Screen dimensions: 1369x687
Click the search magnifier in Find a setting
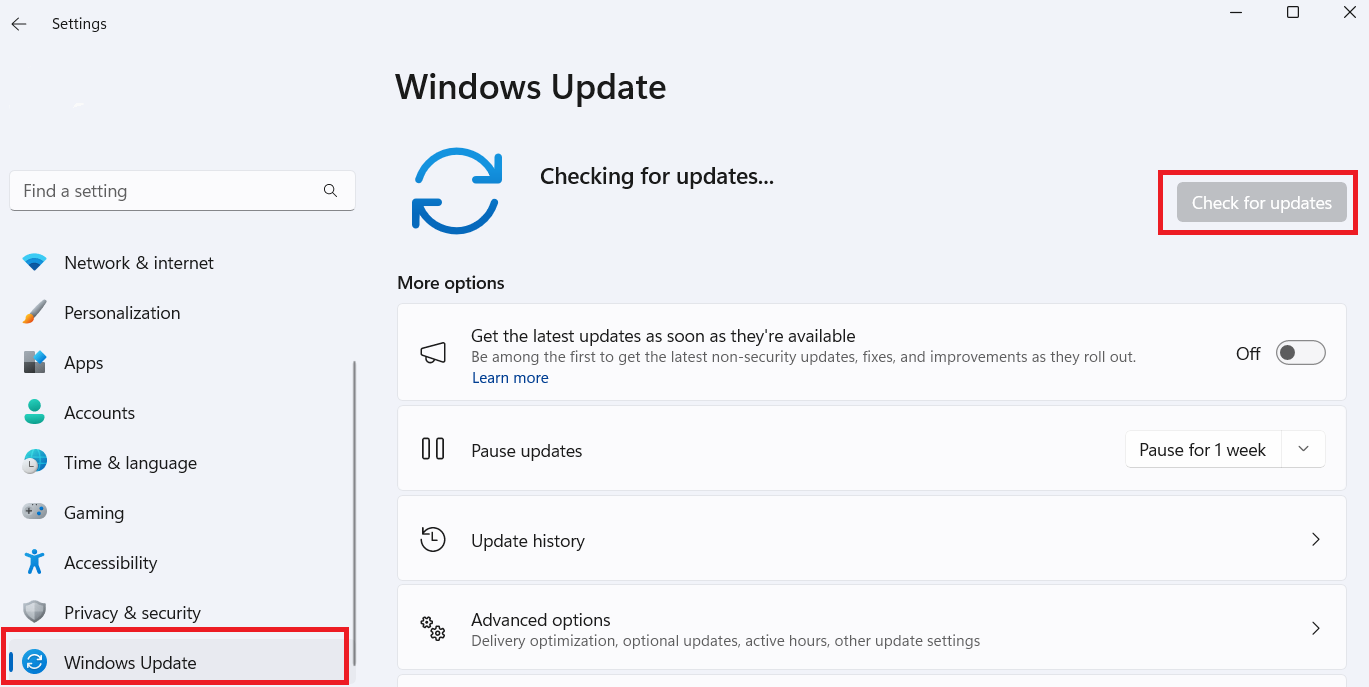click(330, 191)
